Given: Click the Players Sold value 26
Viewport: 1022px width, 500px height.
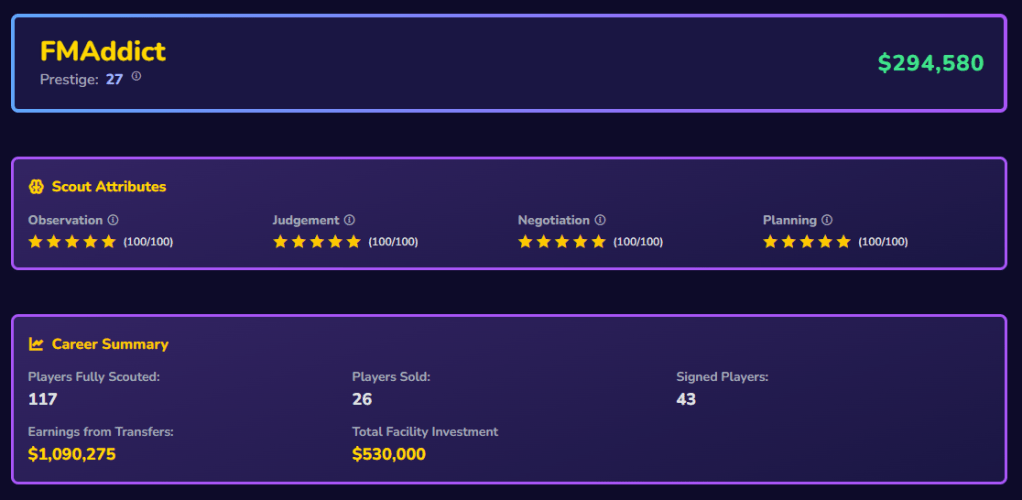Looking at the screenshot, I should (x=362, y=399).
